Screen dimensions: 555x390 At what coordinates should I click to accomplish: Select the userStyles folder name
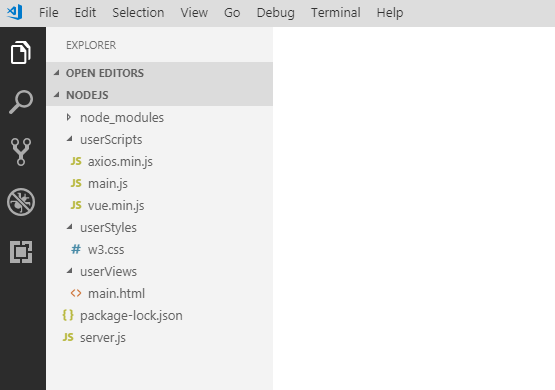pos(108,227)
